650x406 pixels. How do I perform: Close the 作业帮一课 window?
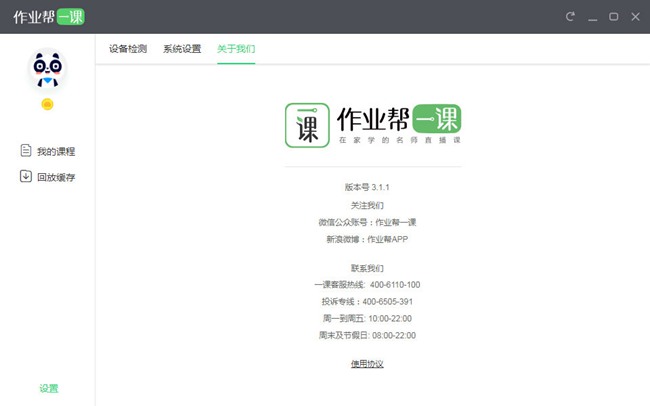pyautogui.click(x=635, y=17)
